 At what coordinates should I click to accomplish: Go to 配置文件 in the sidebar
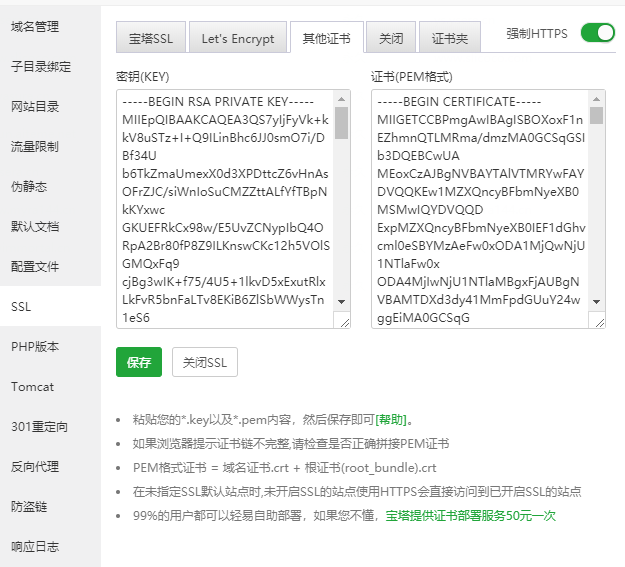pyautogui.click(x=35, y=267)
